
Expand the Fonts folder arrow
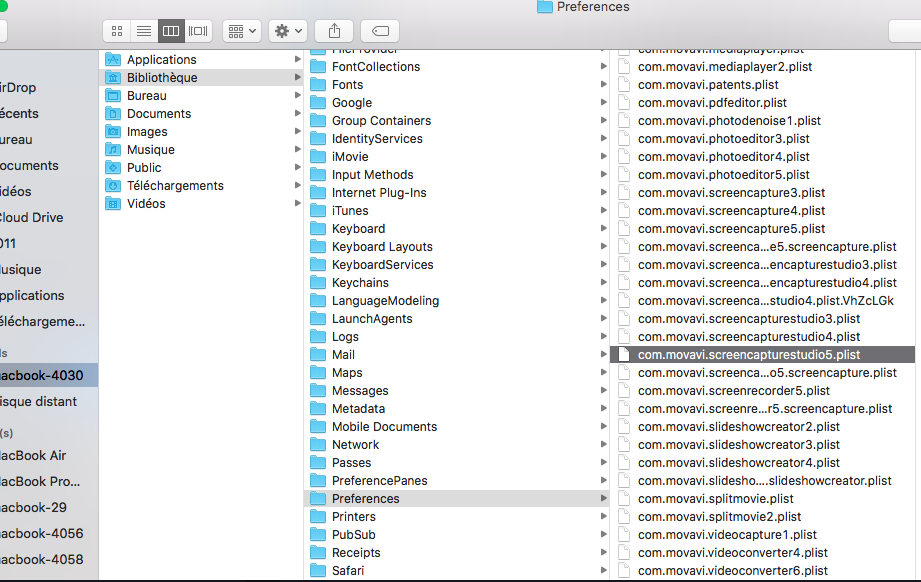click(x=603, y=85)
